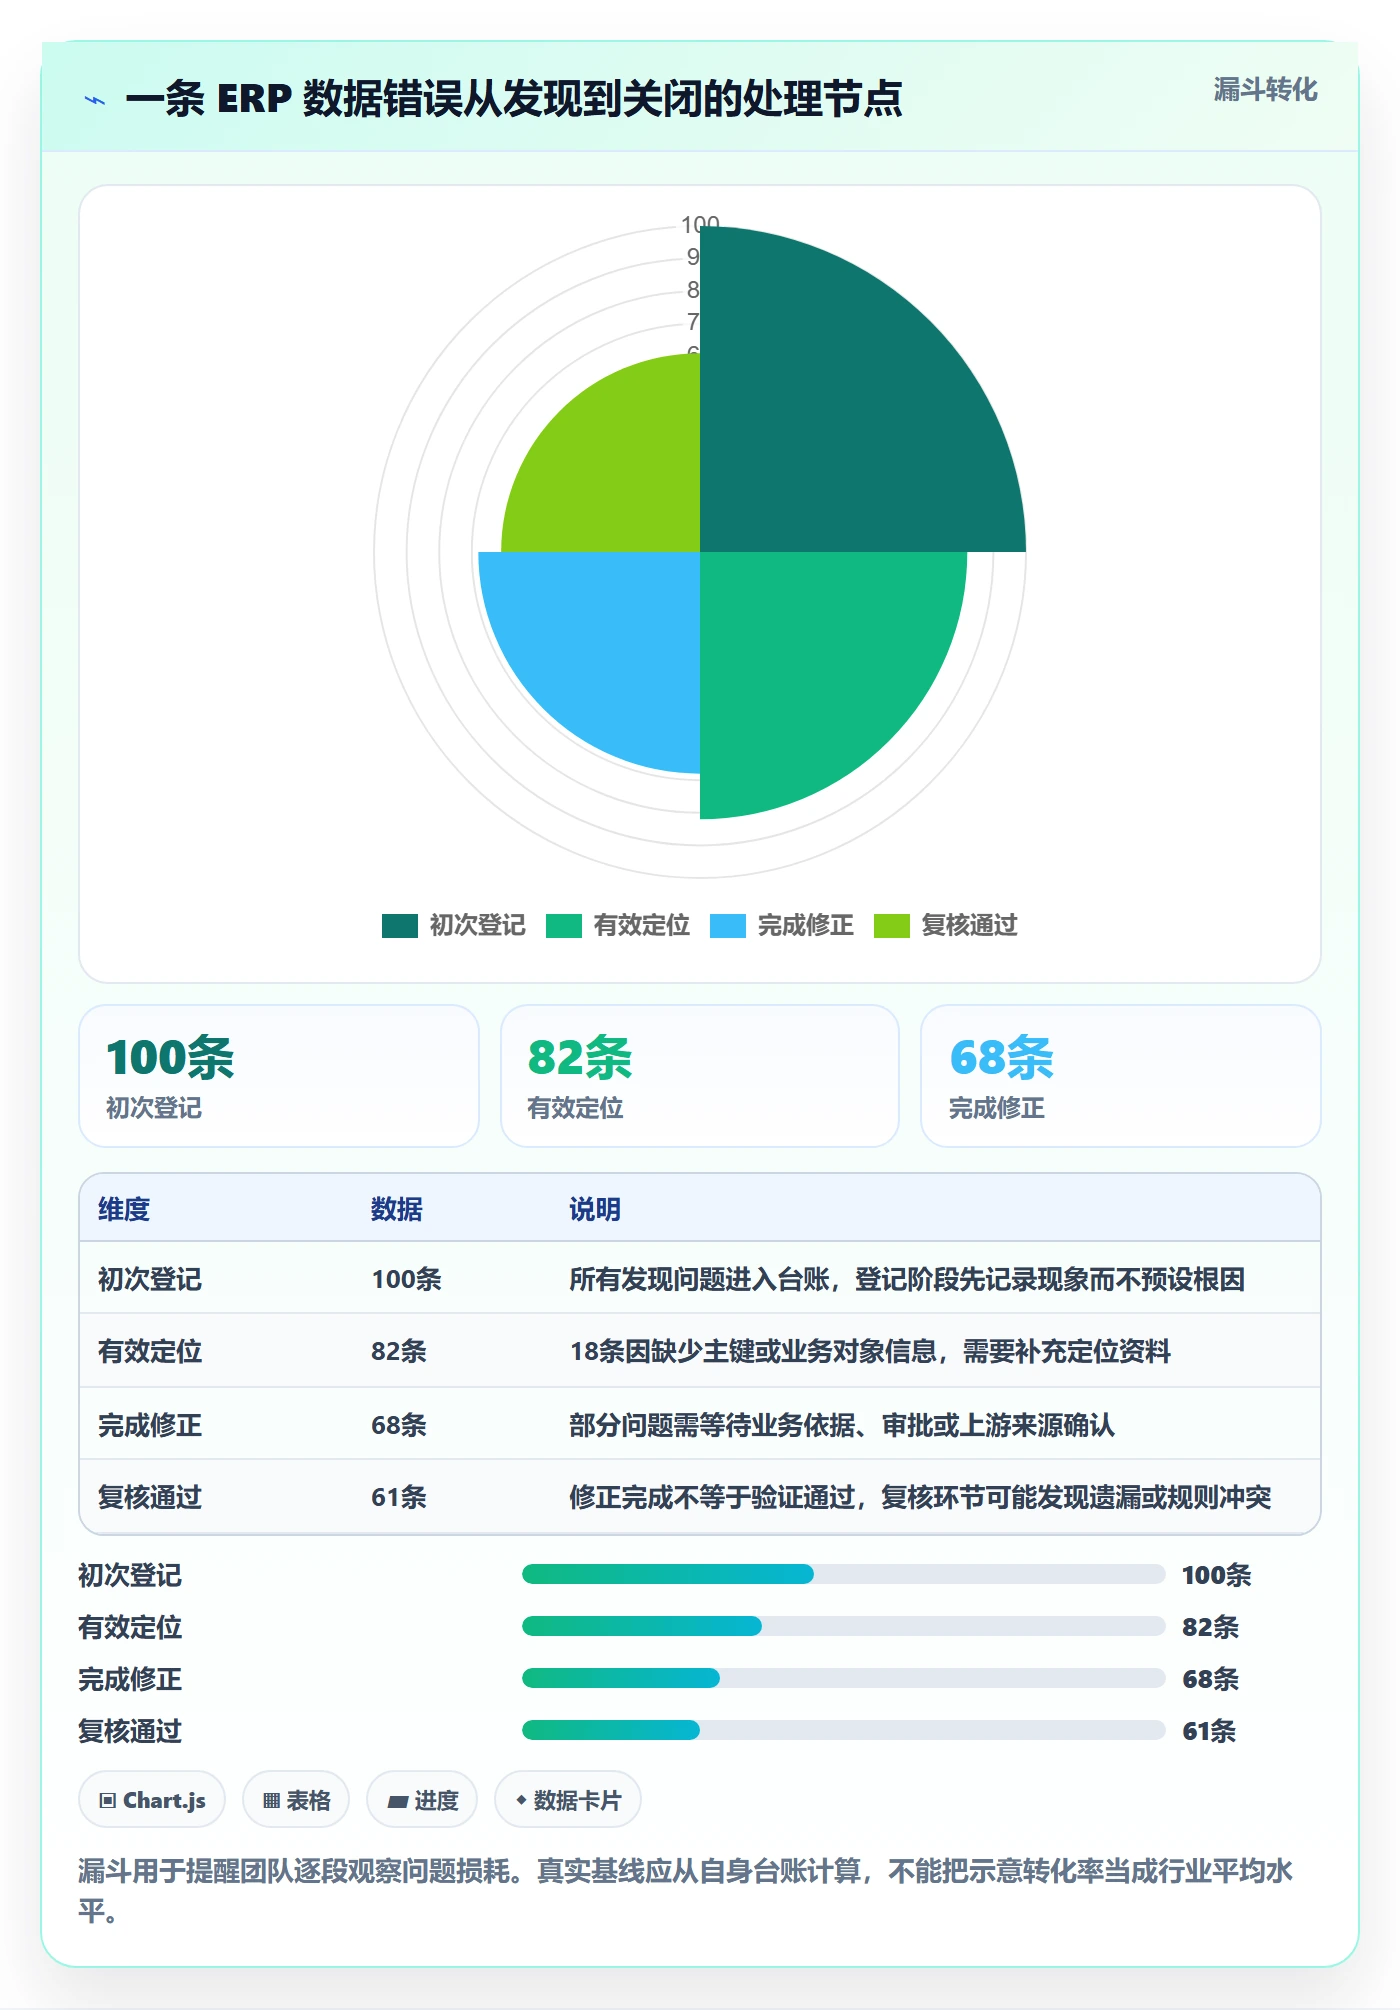Click the 说明 column header
The width and height of the screenshot is (1400, 2010).
pyautogui.click(x=595, y=1209)
